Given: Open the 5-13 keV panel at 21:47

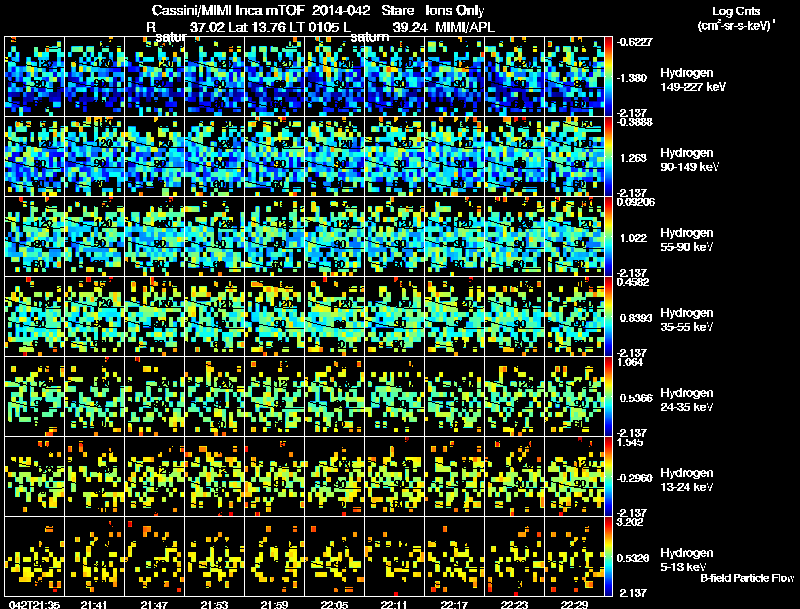Looking at the screenshot, I should pos(155,556).
